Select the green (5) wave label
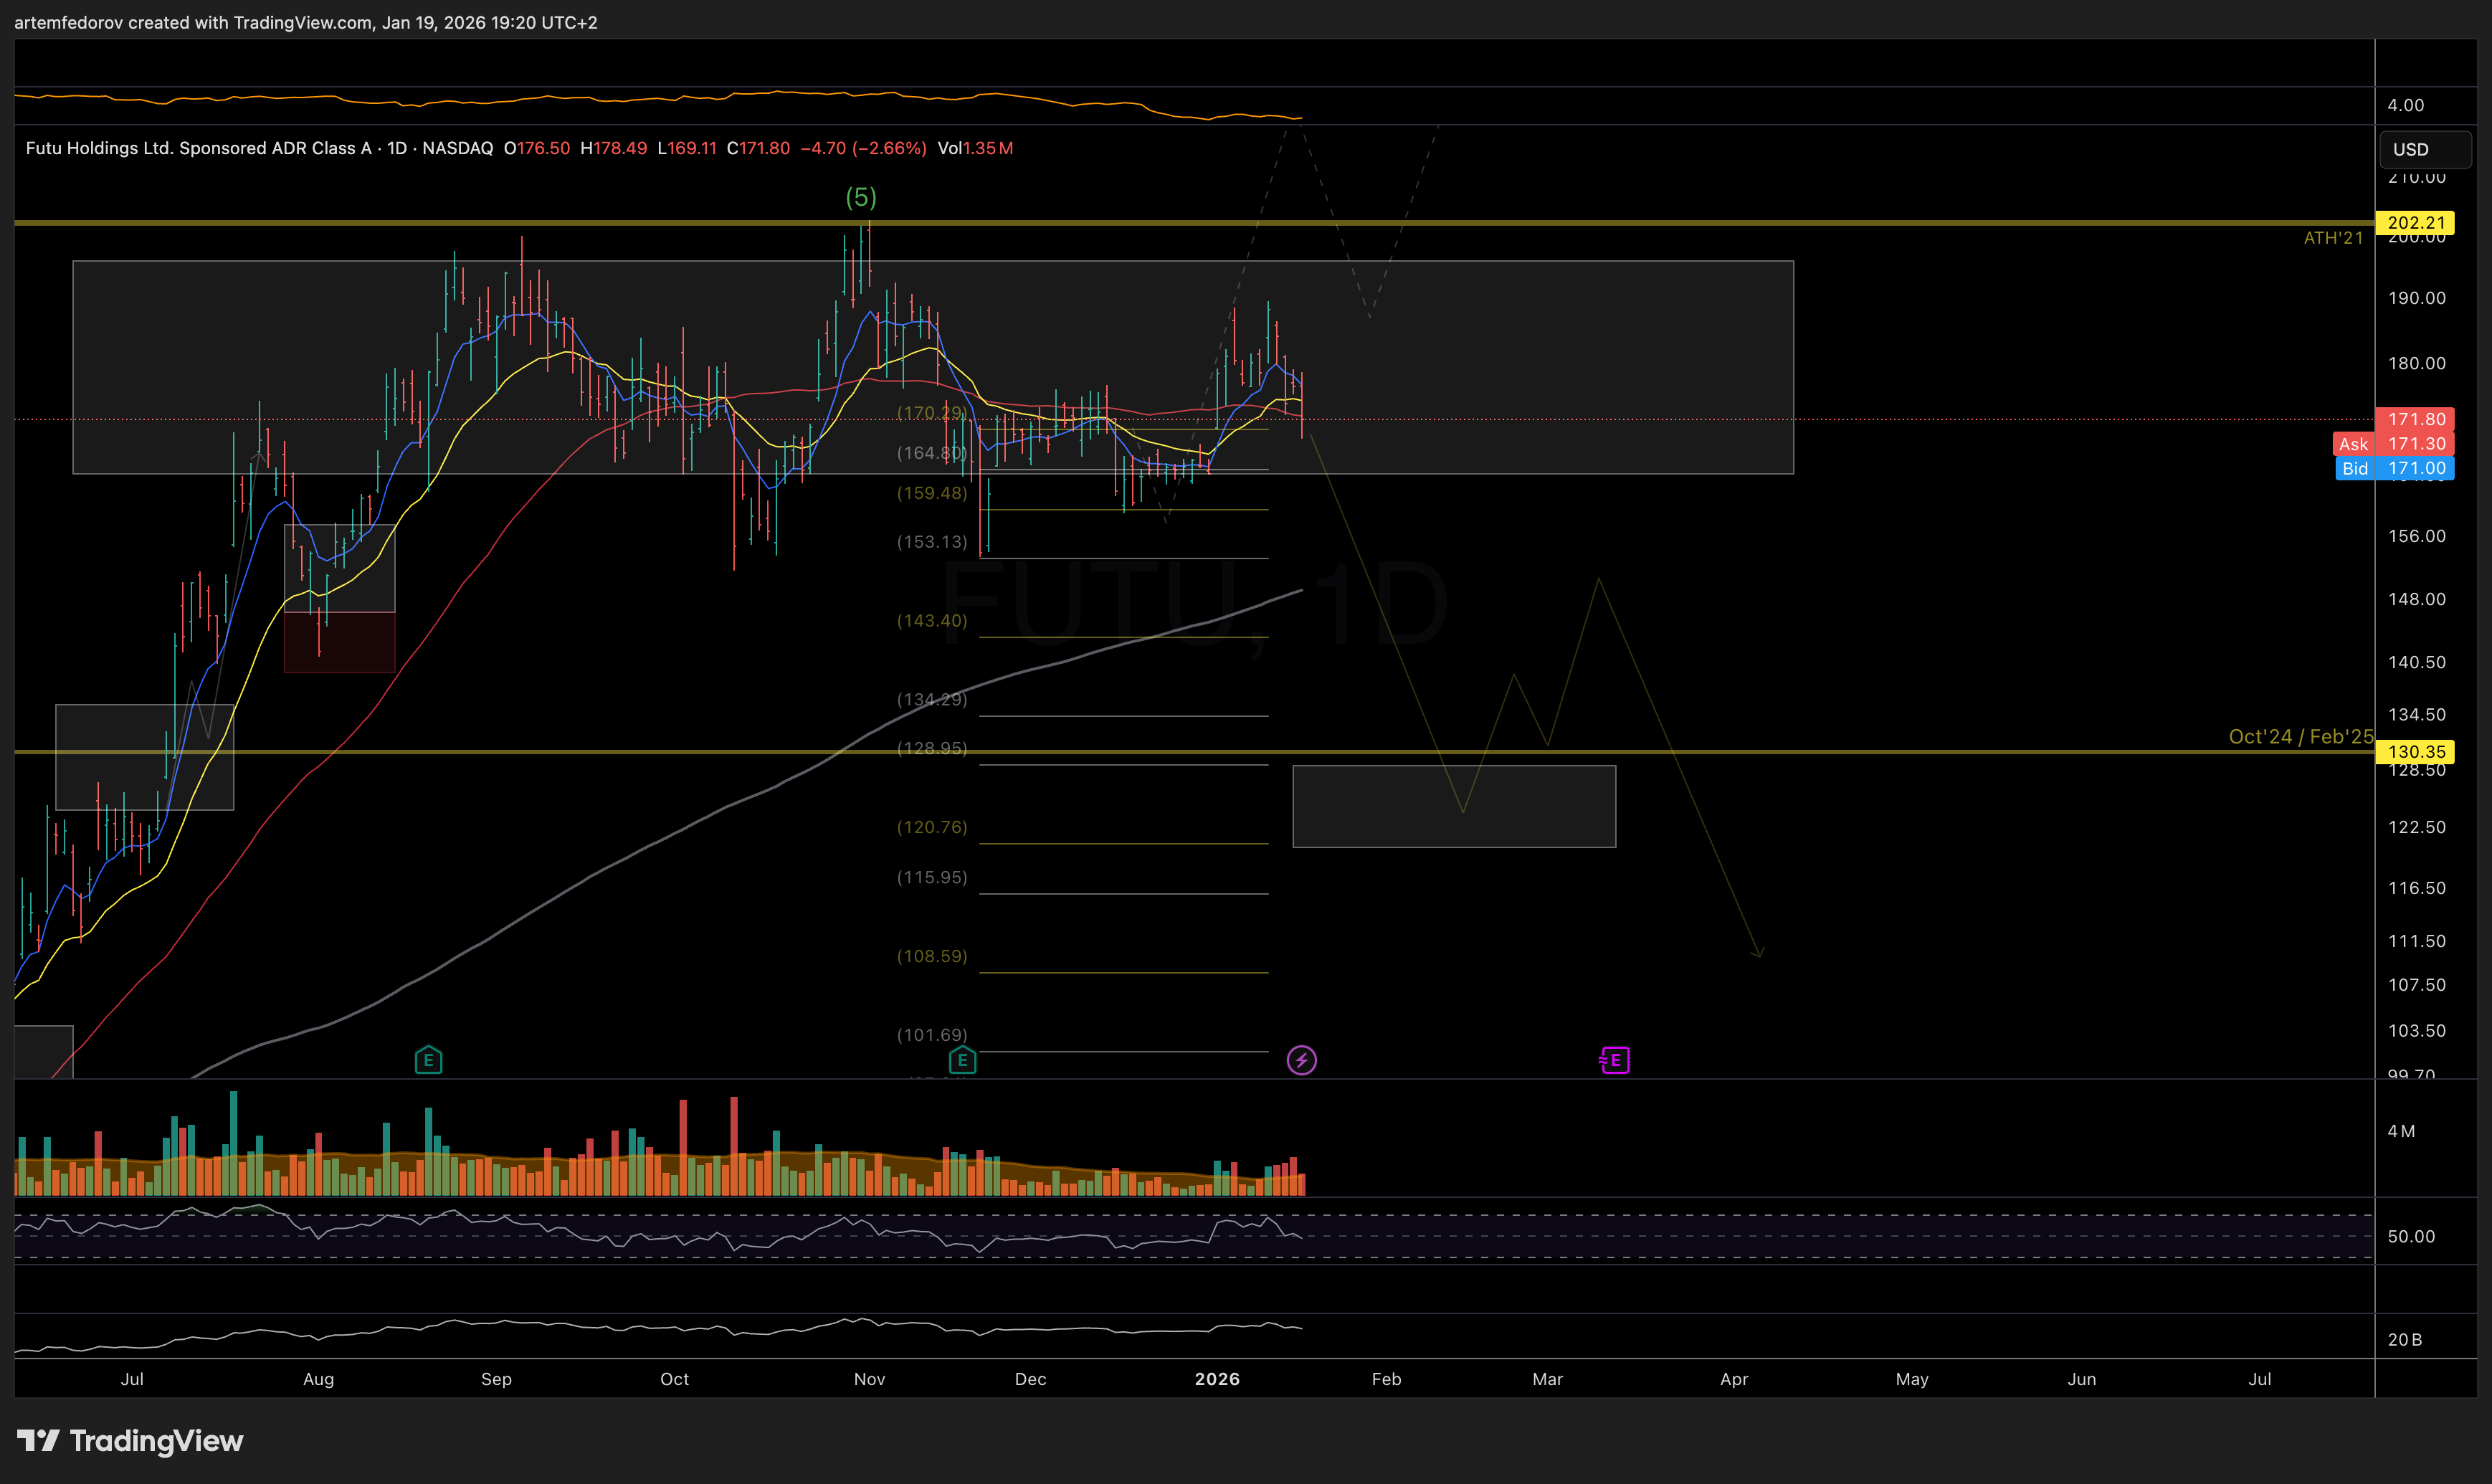This screenshot has height=1484, width=2492. tap(861, 197)
